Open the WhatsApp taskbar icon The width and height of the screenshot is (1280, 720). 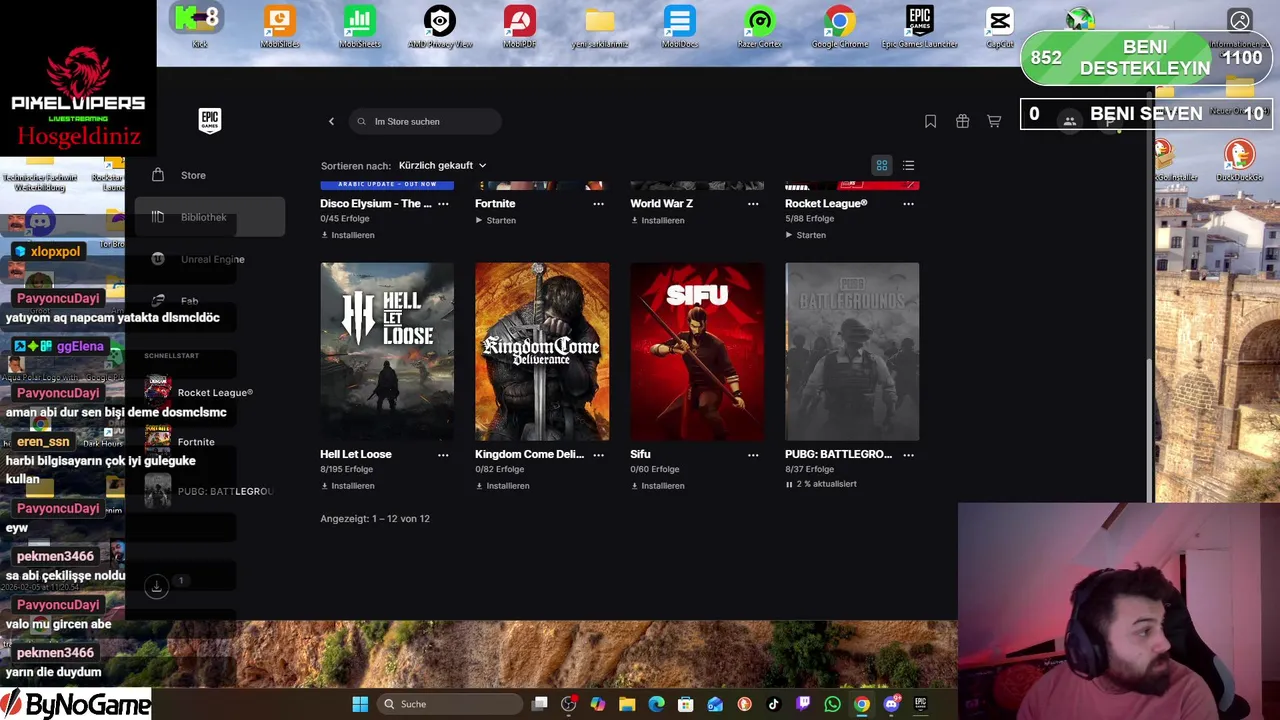pyautogui.click(x=833, y=704)
